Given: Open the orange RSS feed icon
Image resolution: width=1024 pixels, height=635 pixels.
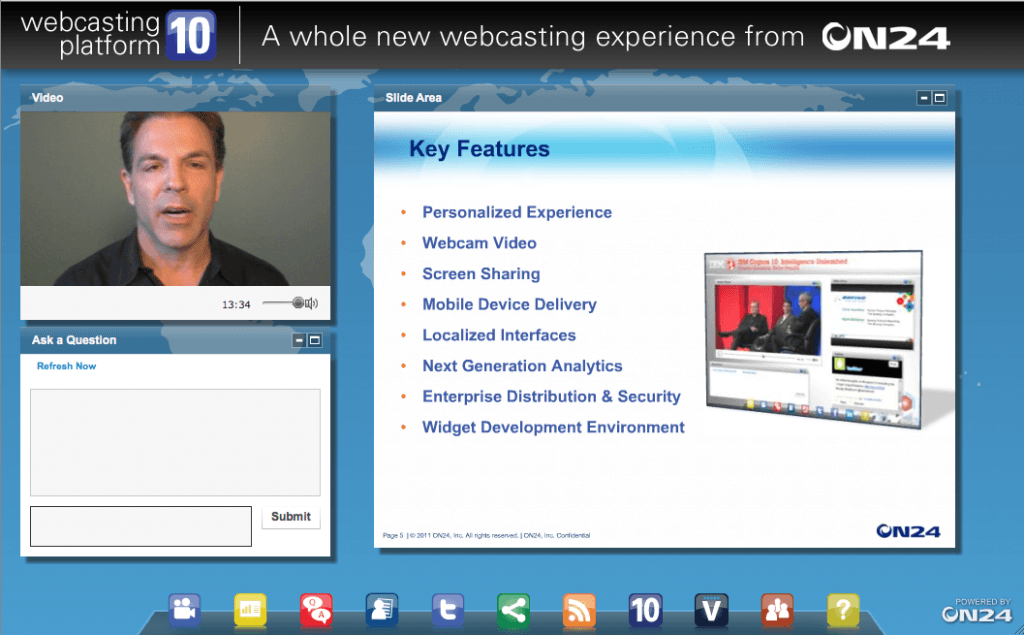Looking at the screenshot, I should click(579, 610).
